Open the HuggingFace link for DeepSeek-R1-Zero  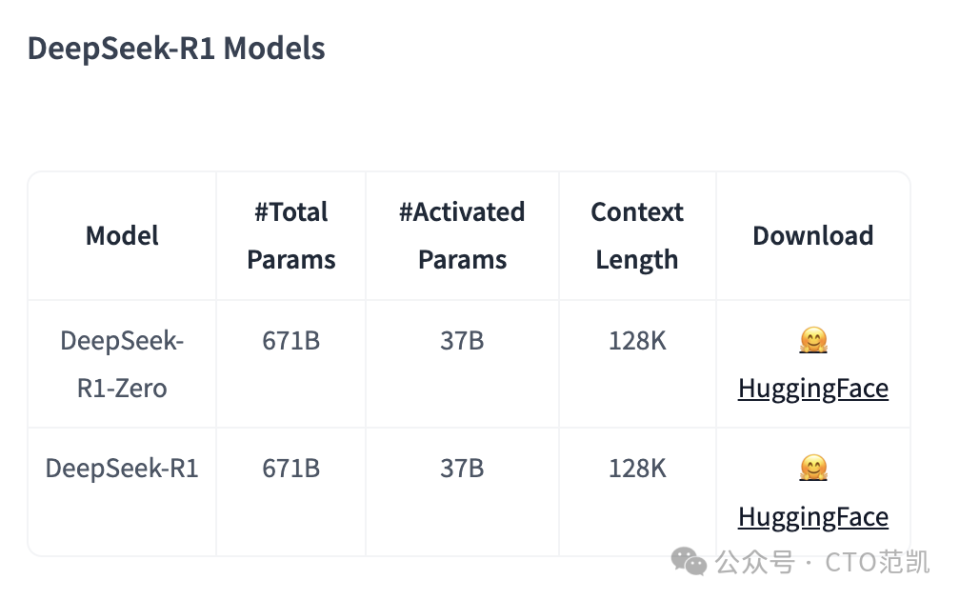[812, 389]
